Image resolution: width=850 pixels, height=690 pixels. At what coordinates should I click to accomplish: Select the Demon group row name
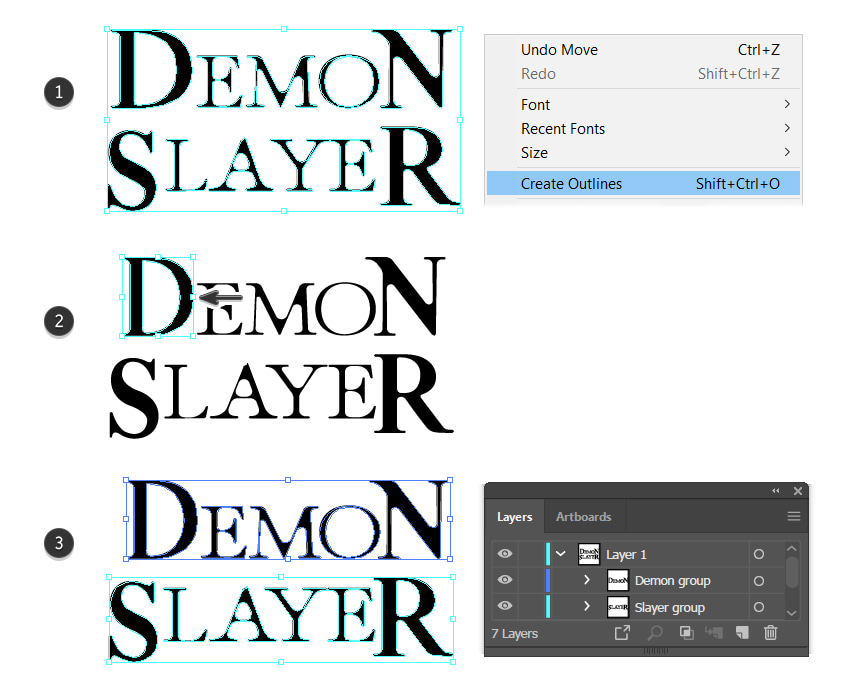point(672,581)
